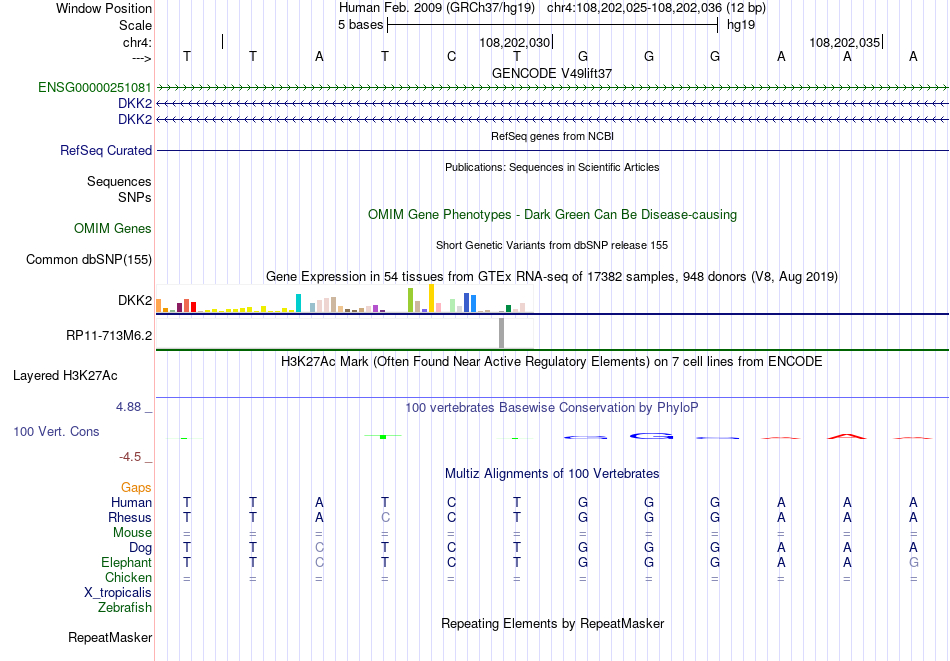
Task: Select the Dog alignment row label
Action: coord(140,548)
